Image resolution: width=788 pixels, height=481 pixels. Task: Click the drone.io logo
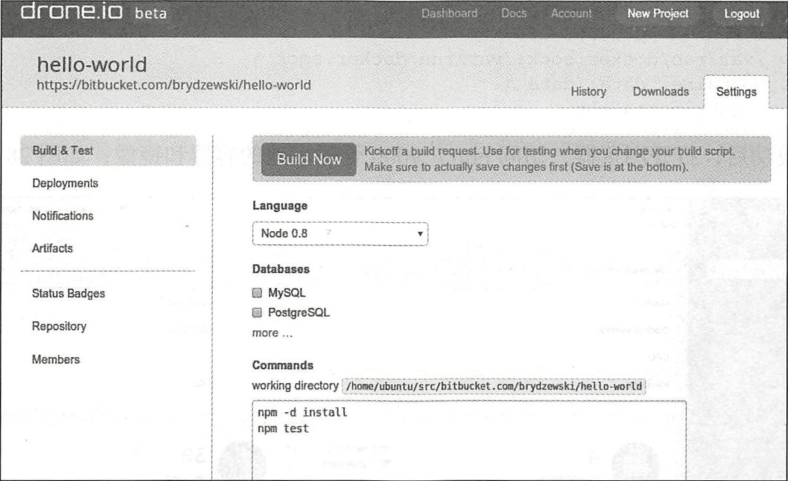(71, 11)
